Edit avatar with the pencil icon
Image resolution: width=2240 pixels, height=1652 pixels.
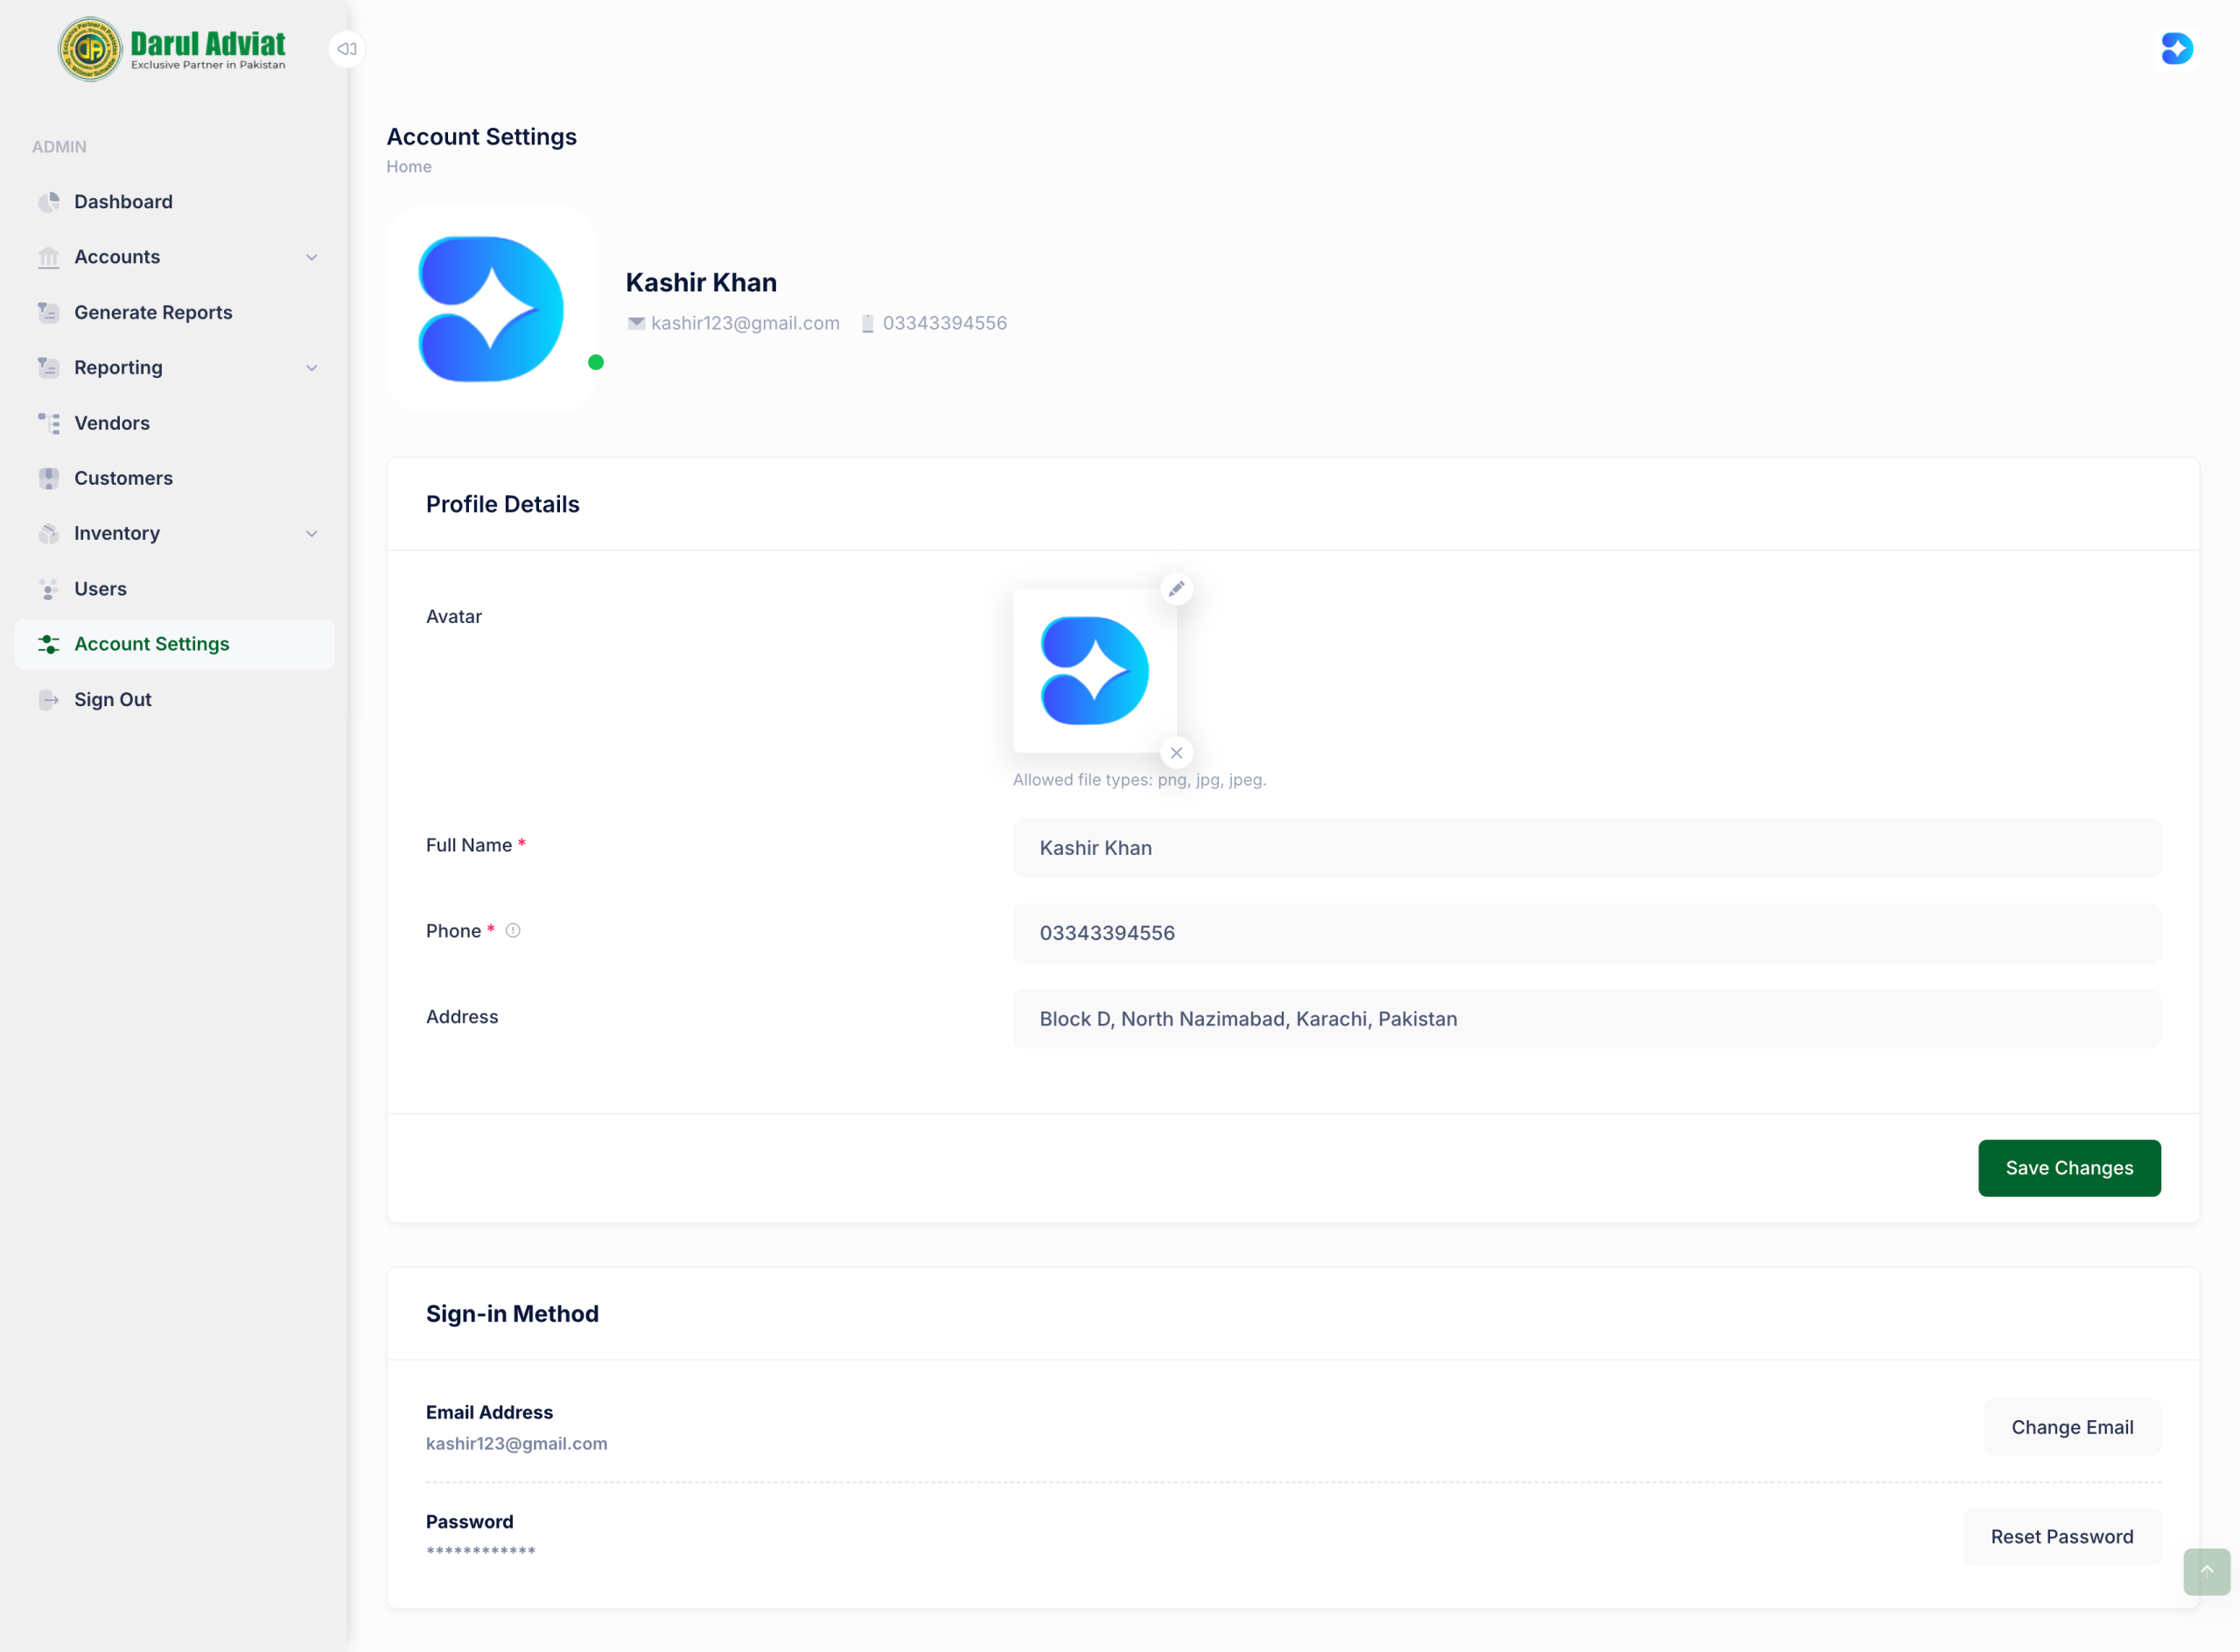(x=1176, y=588)
